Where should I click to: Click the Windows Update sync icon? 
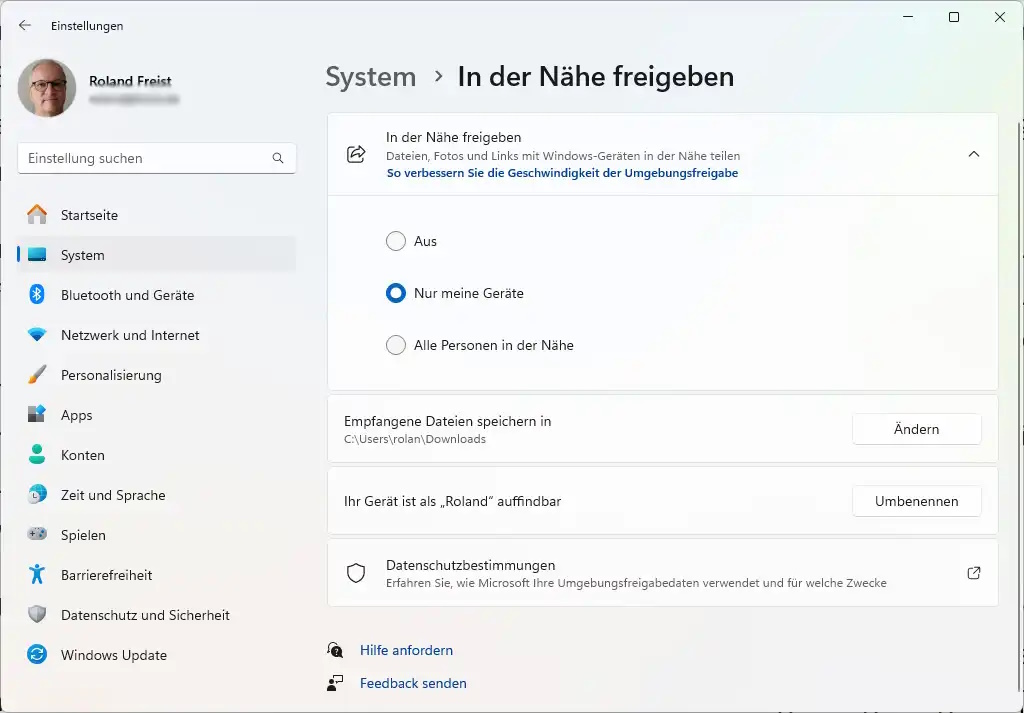click(37, 655)
